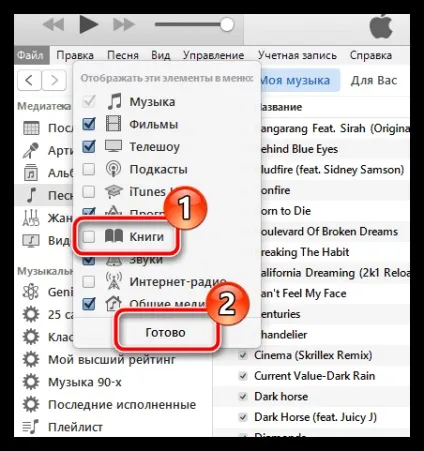
Task: Confirm with the Готово button
Action: pos(165,332)
